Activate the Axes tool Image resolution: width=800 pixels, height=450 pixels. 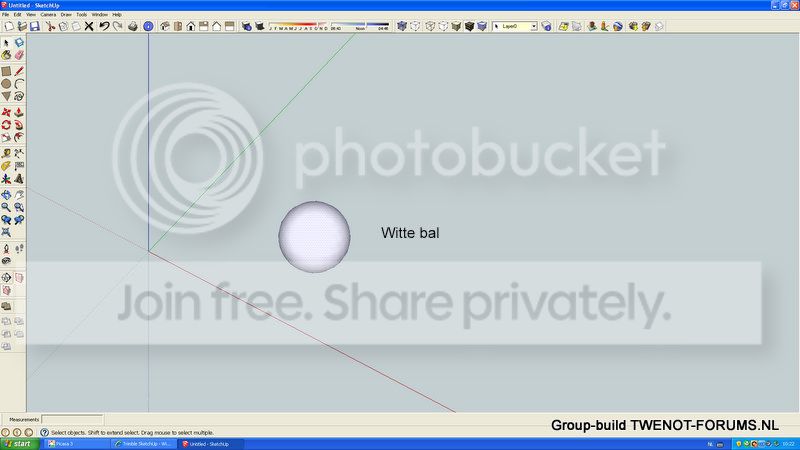[x=6, y=179]
